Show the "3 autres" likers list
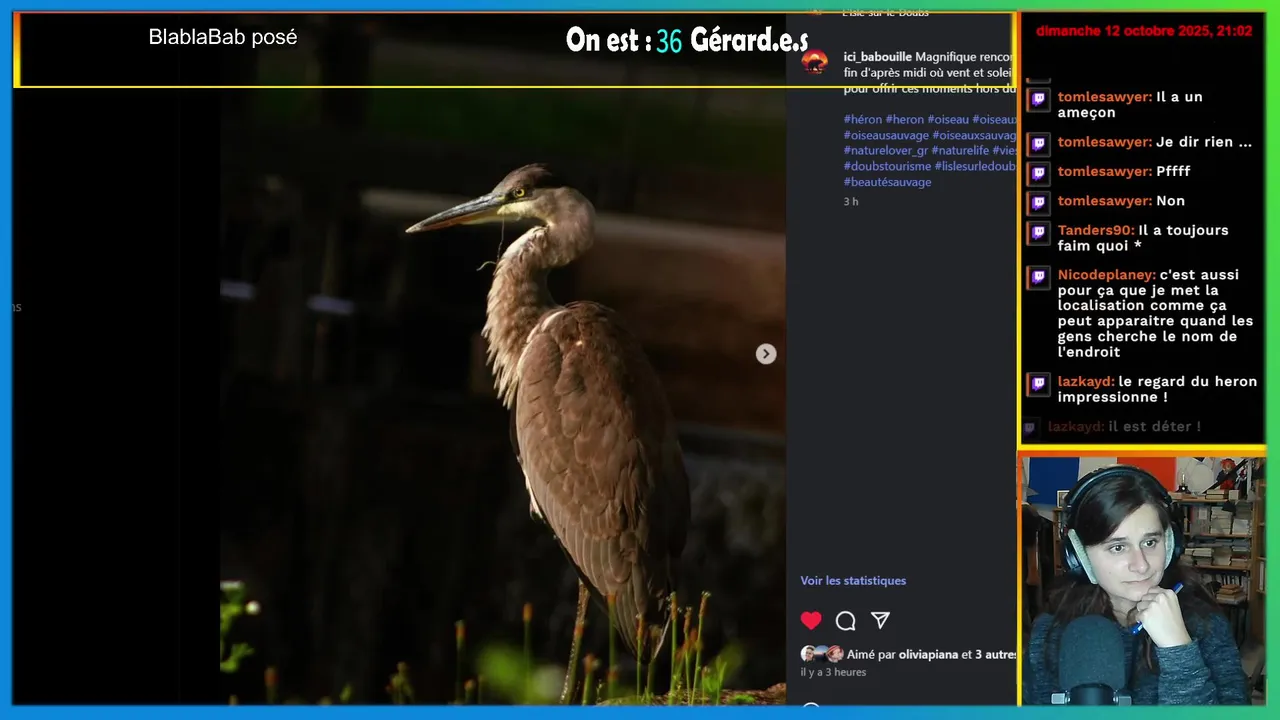The image size is (1280, 720). tap(995, 655)
